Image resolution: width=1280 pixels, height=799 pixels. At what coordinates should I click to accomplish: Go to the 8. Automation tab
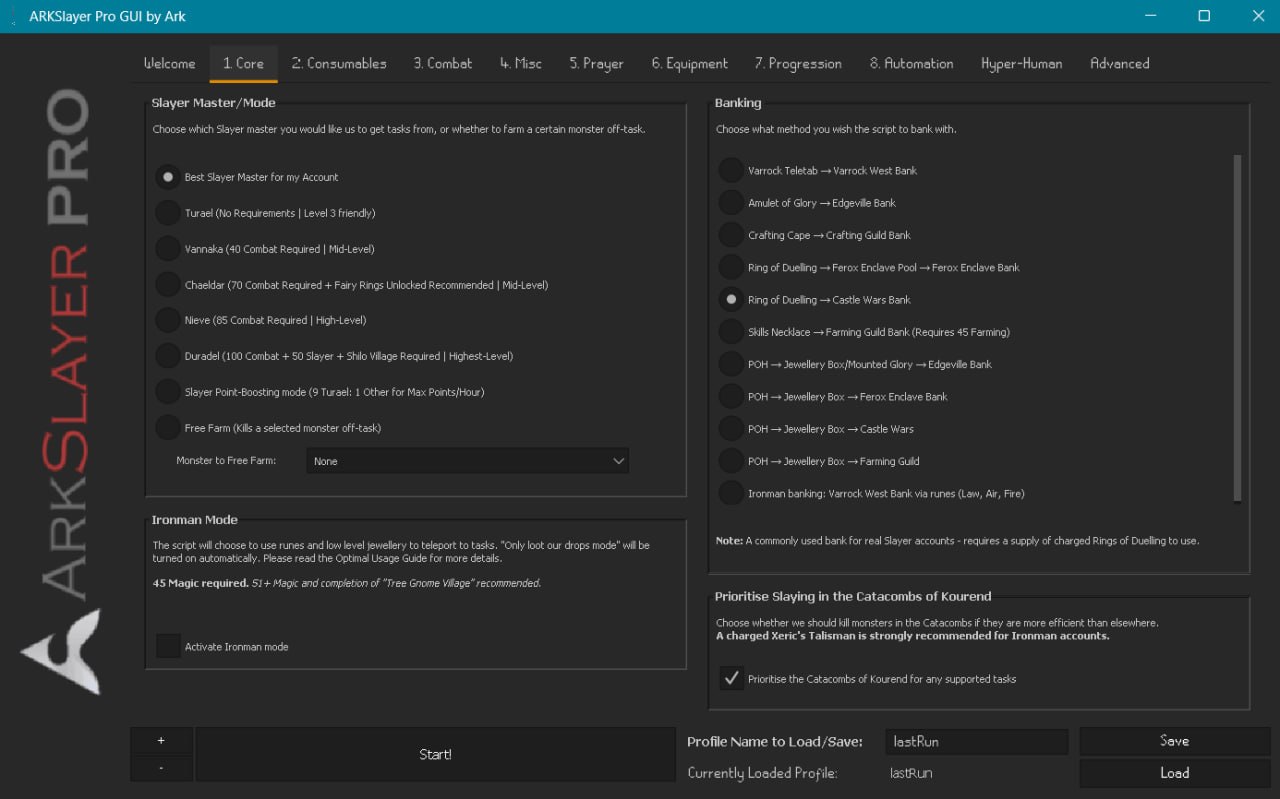(x=911, y=63)
